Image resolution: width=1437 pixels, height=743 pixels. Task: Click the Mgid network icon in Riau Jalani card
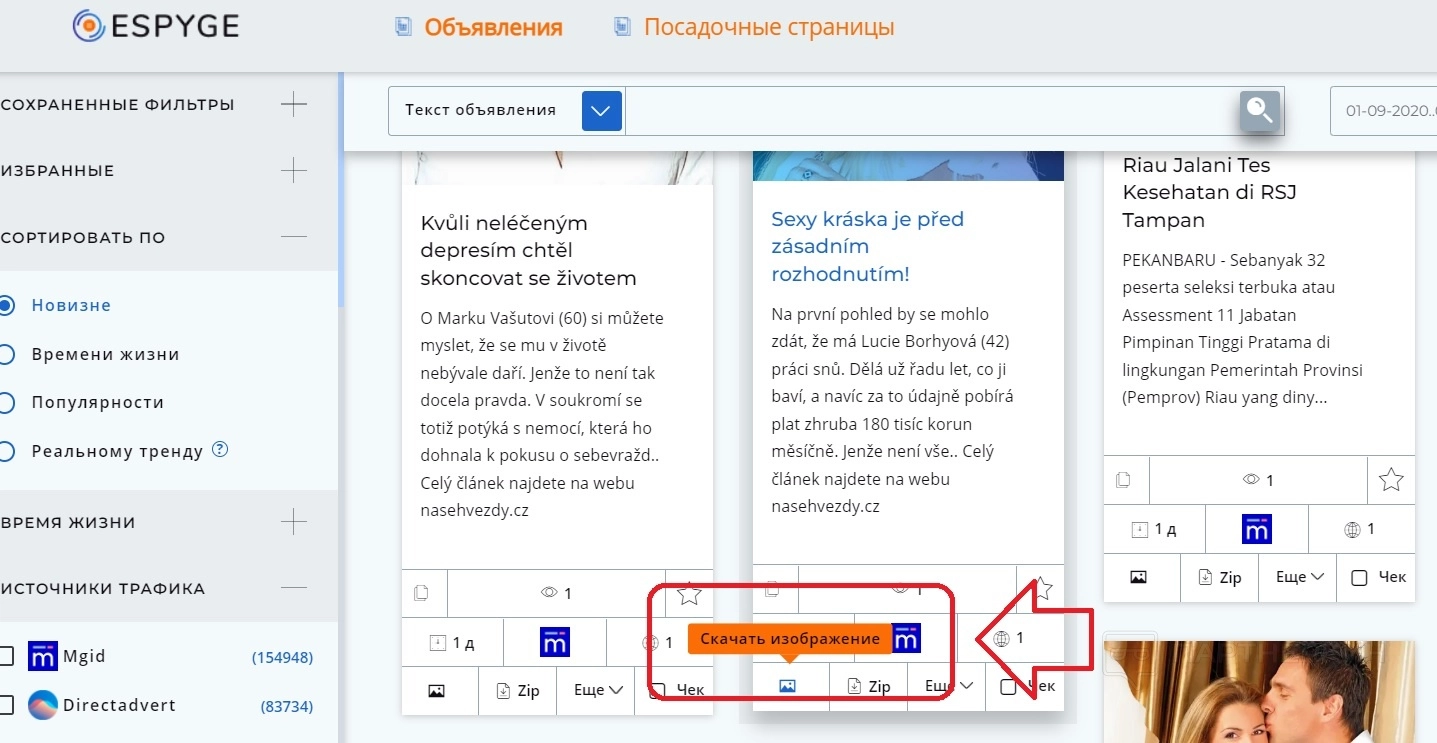1256,529
